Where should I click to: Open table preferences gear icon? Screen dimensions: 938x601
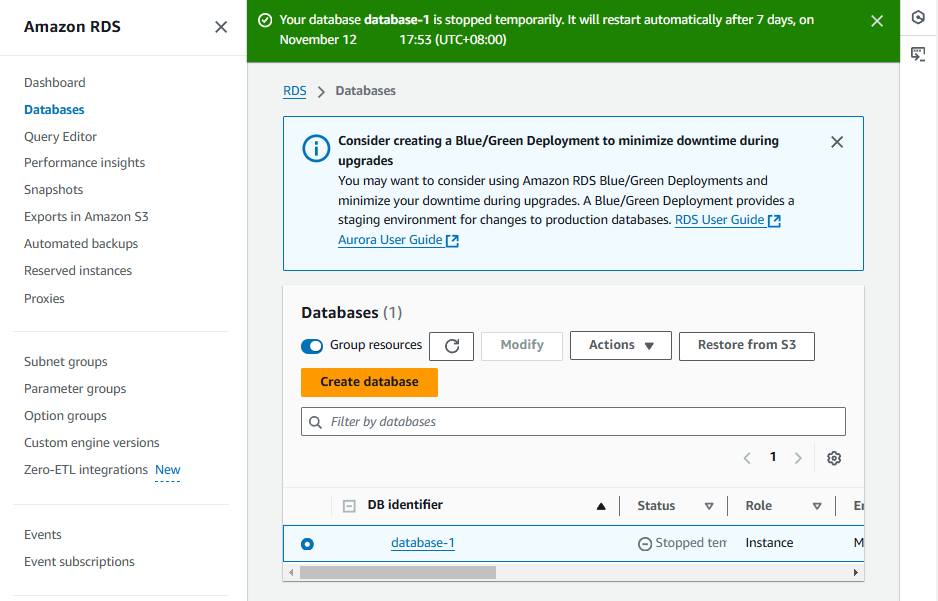click(x=834, y=458)
